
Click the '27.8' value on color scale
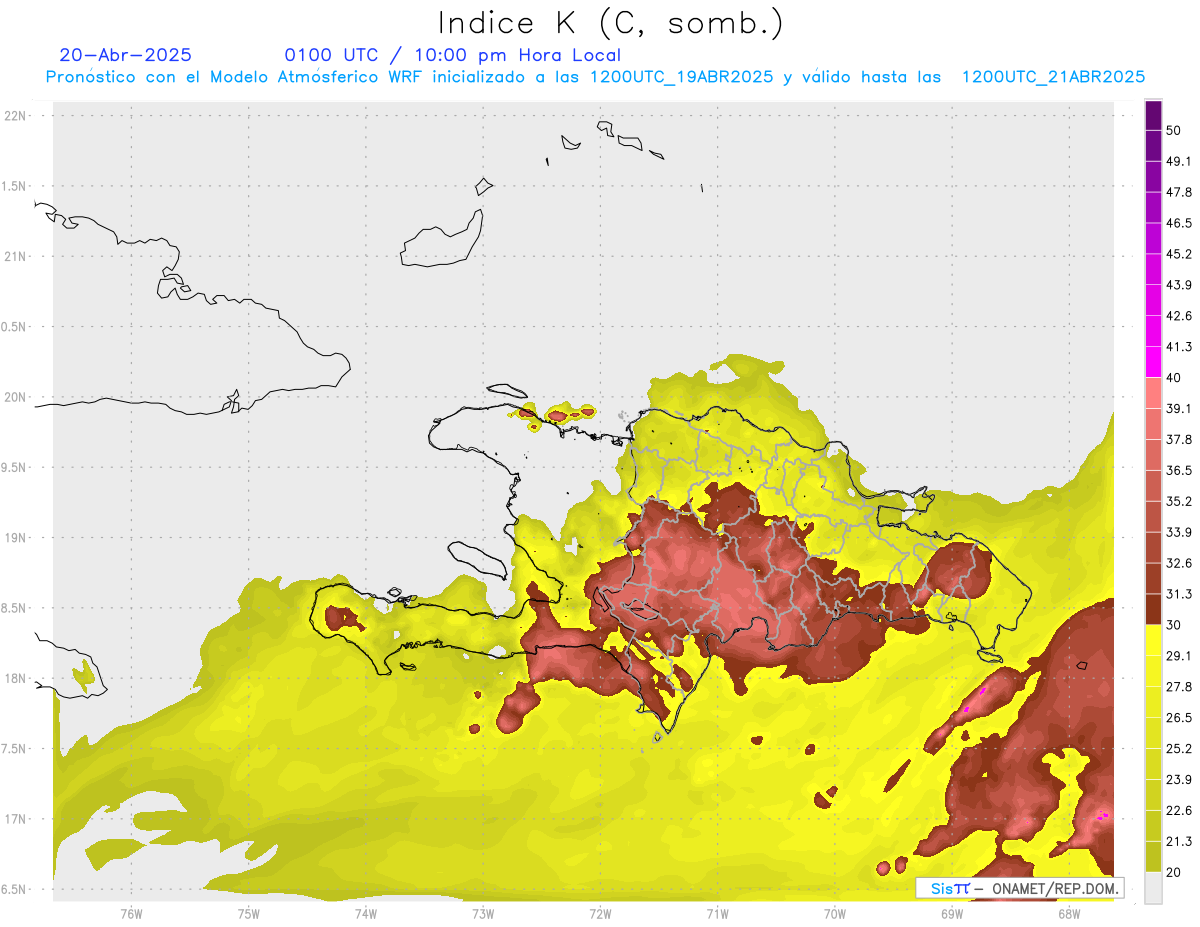coord(1178,686)
